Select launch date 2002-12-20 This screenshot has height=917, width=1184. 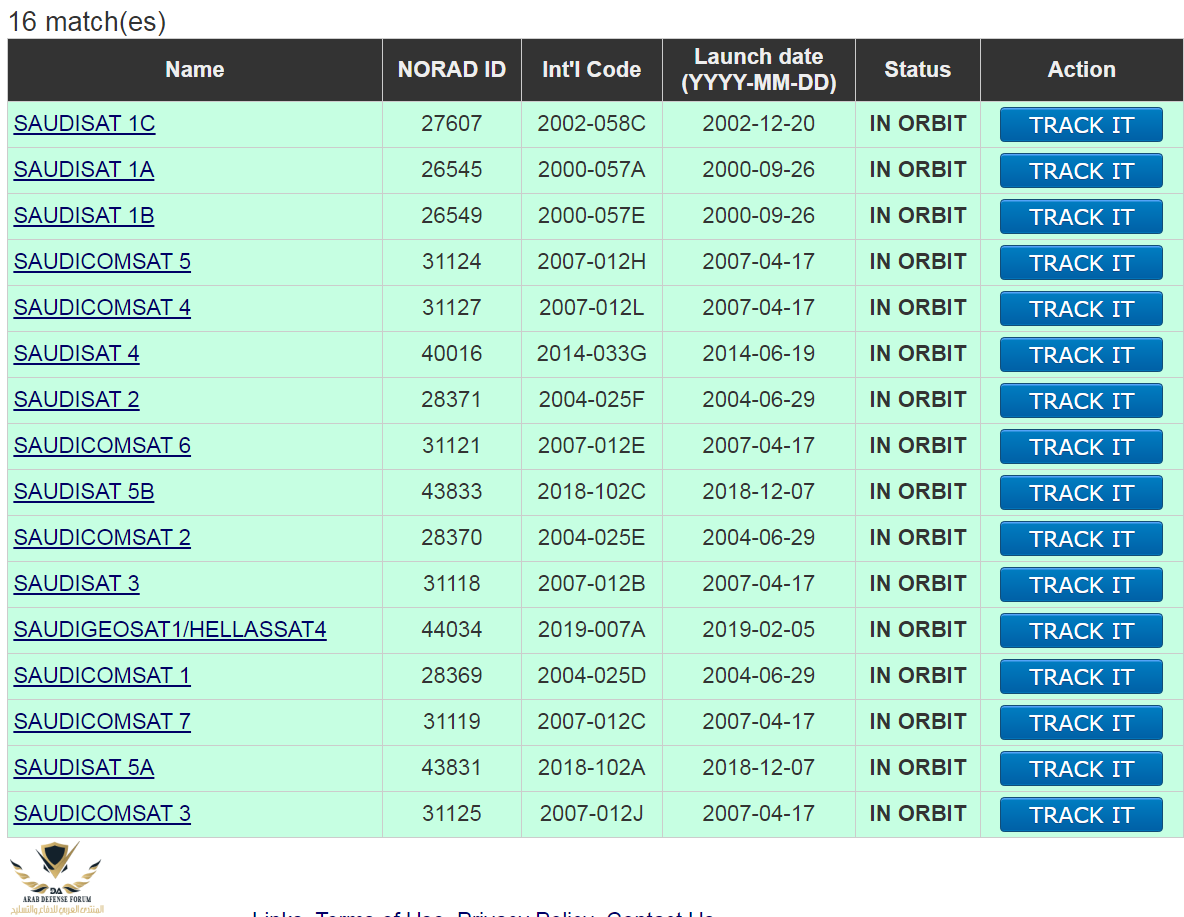pos(759,124)
